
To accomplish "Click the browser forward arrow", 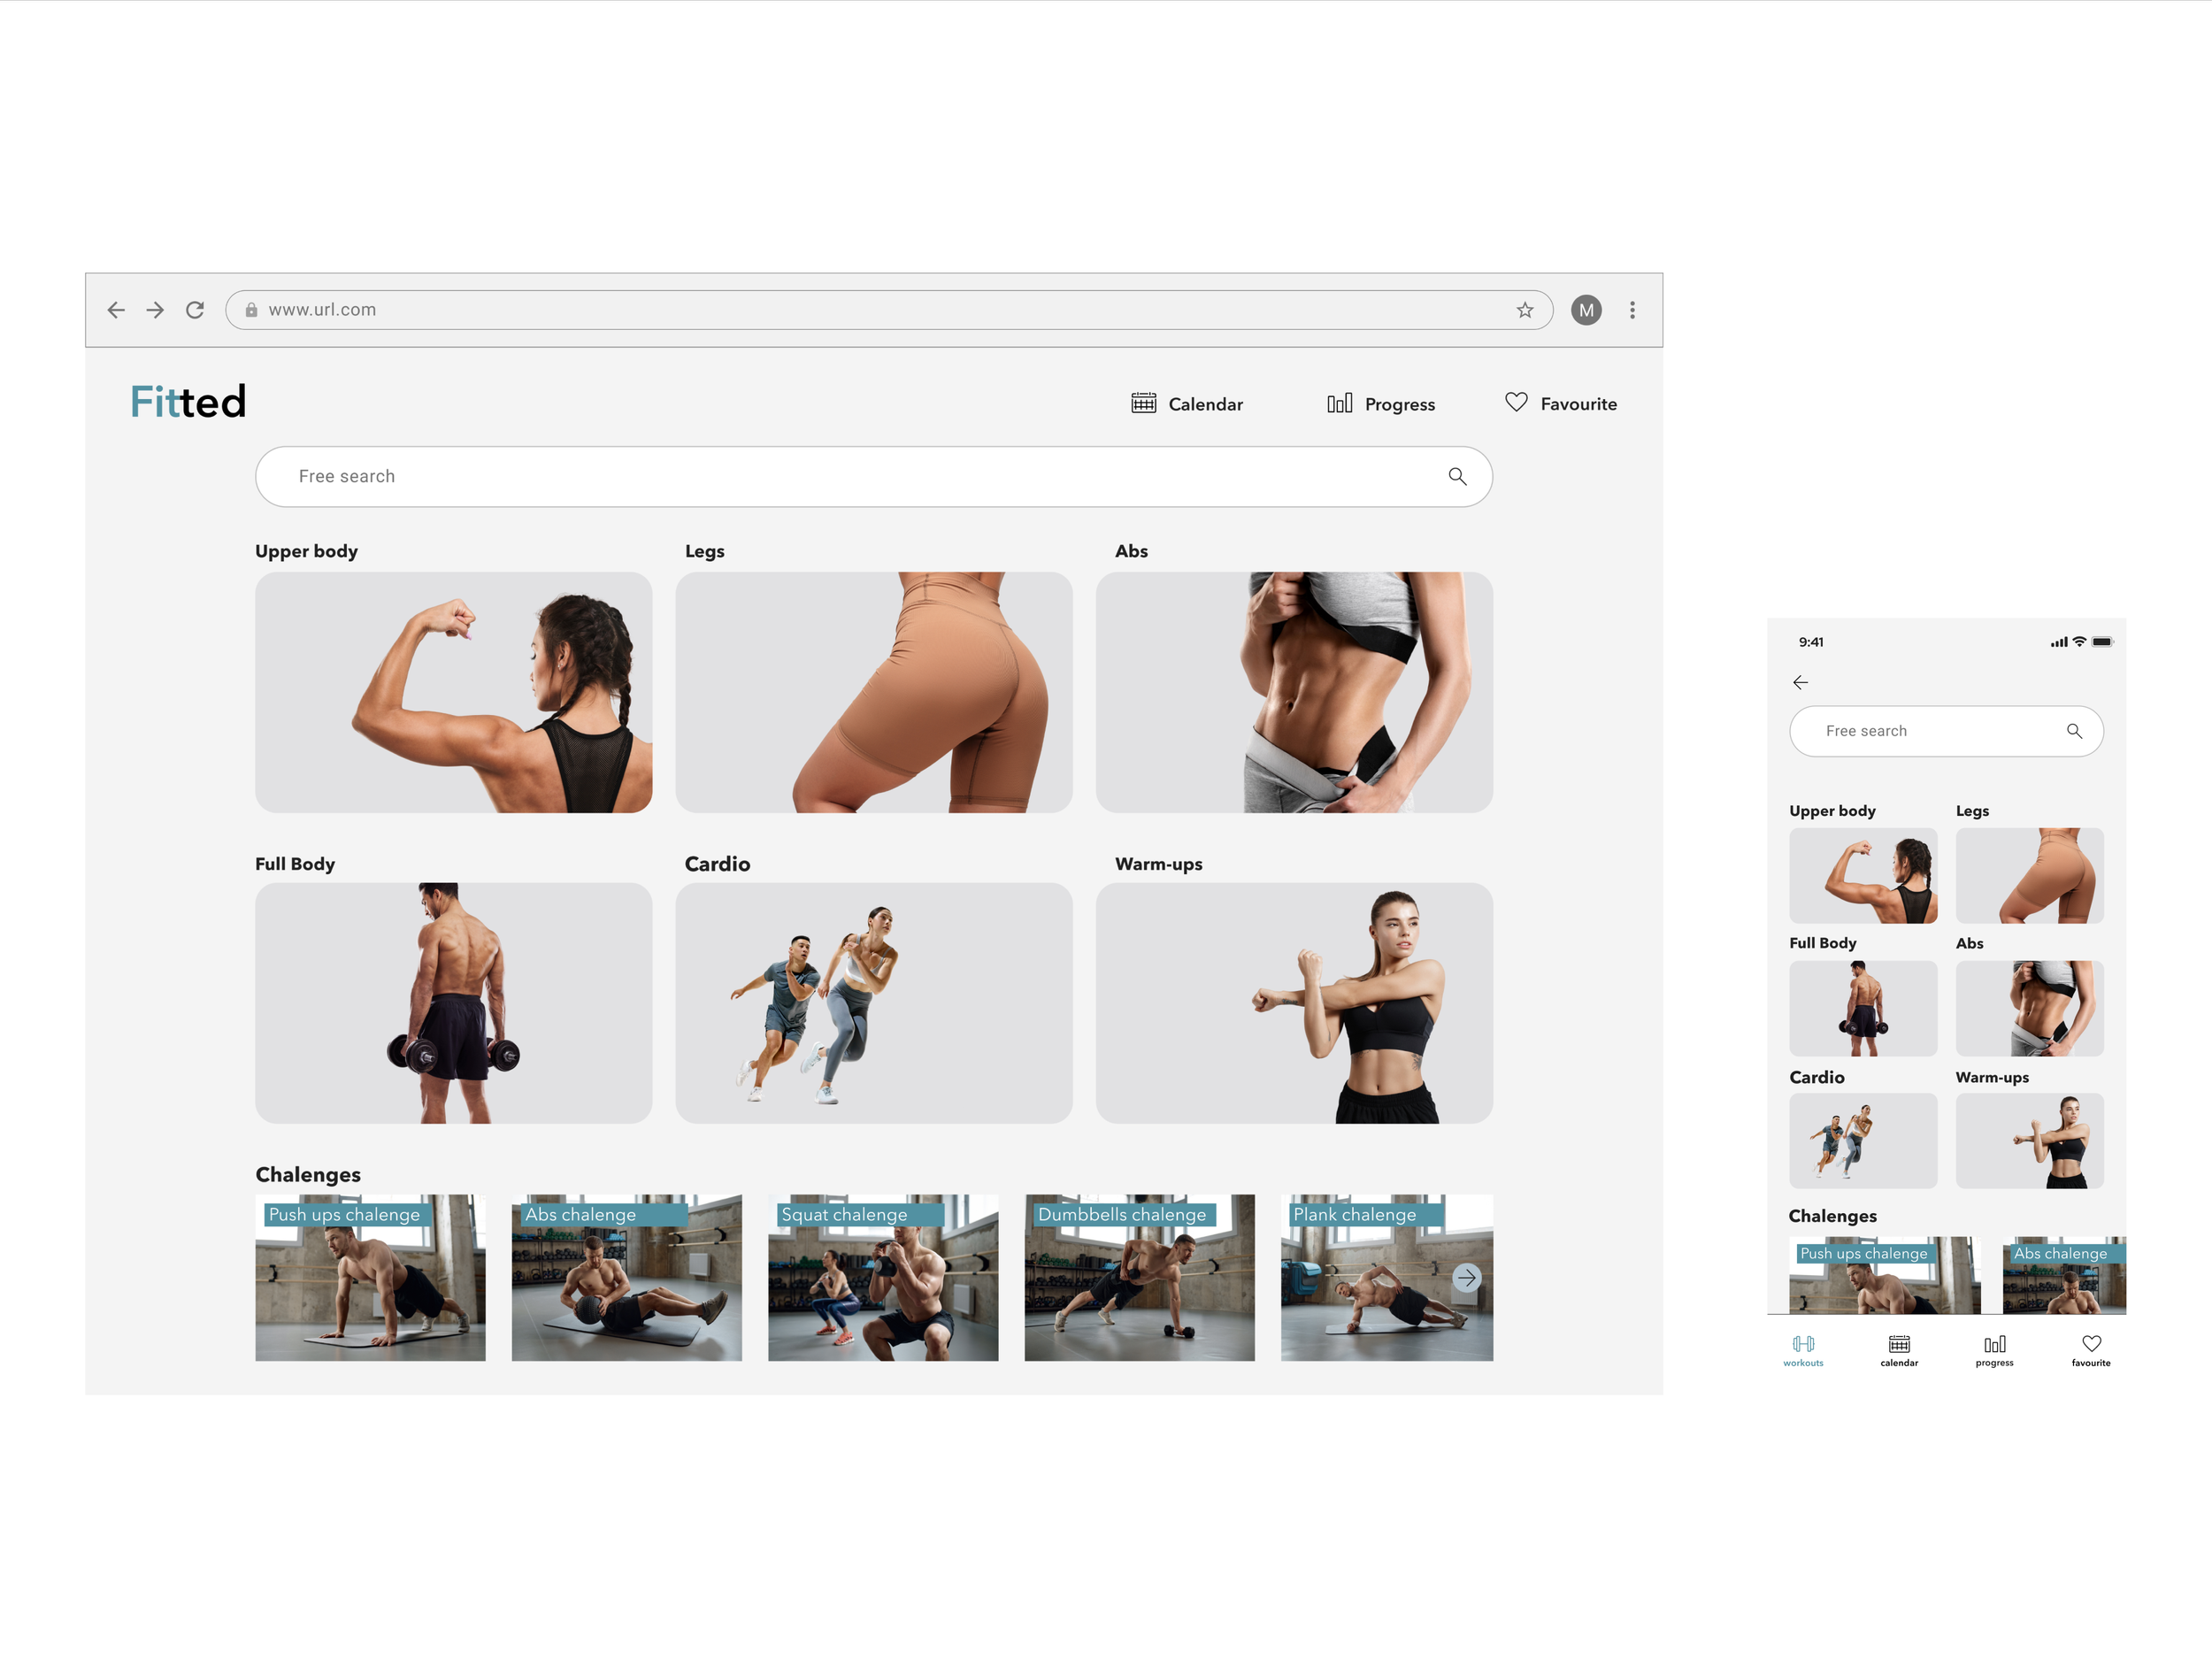I will 155,310.
